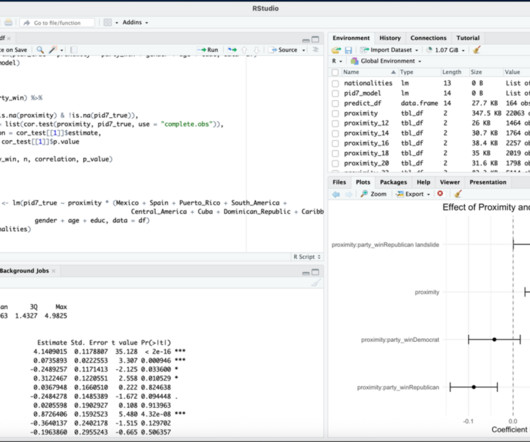The width and height of the screenshot is (530, 442).
Task: Click the find magnifier icon in the editor toolbar
Action: 40,50
